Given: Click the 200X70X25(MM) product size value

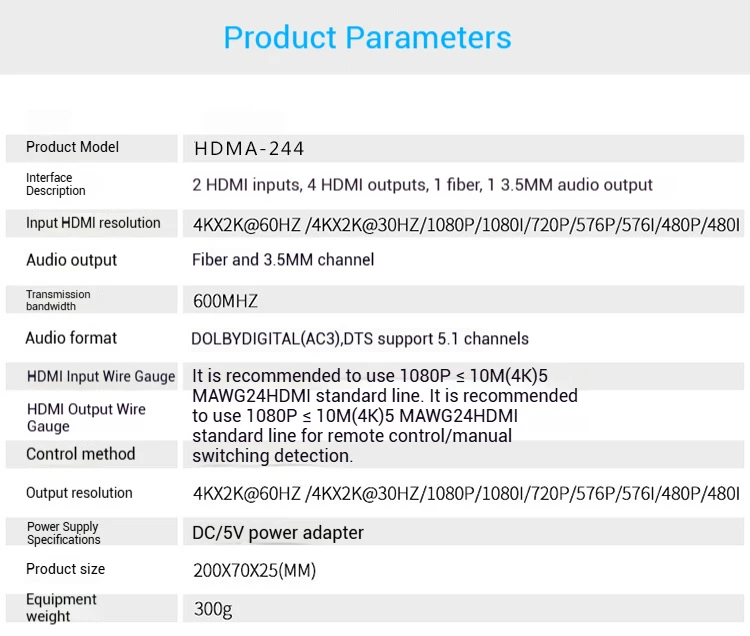Looking at the screenshot, I should [254, 571].
